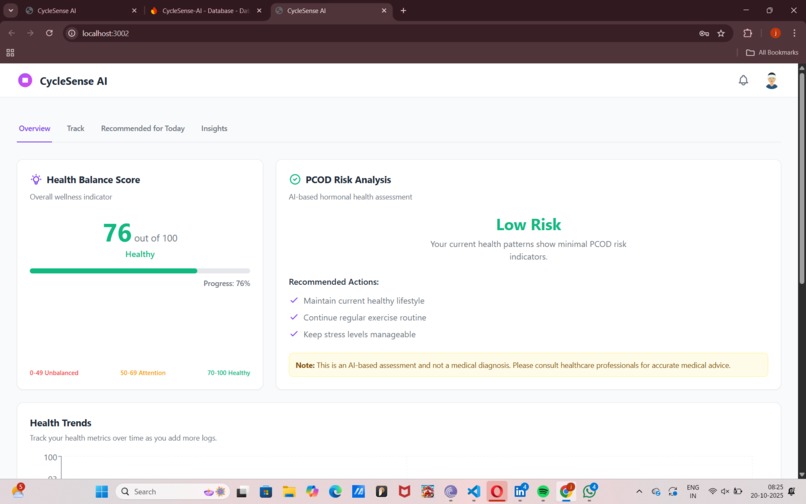Open the Windows notification bell in the tray
806x504 pixels.
click(792, 492)
